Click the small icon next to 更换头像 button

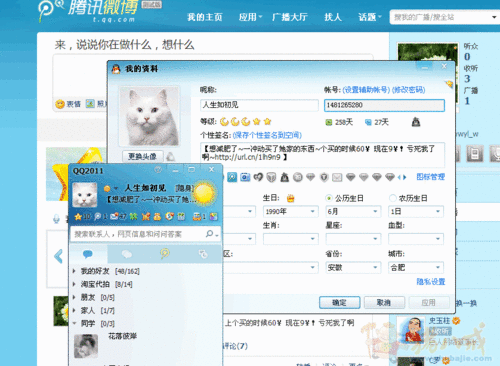coord(170,156)
